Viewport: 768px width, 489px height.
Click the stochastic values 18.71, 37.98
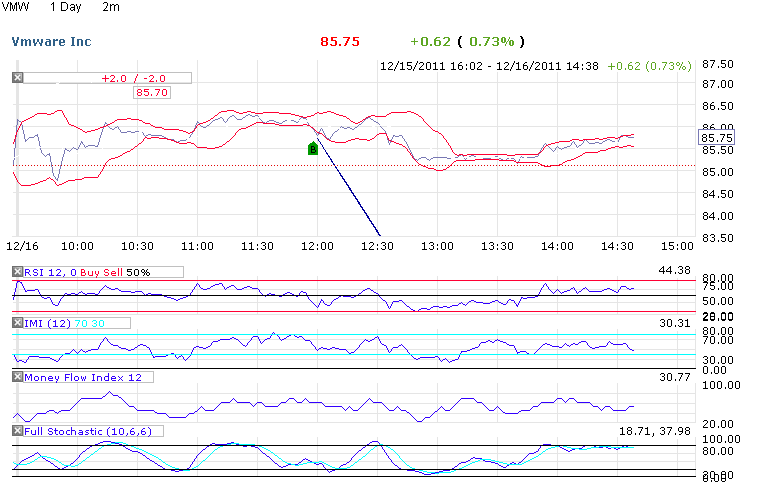click(655, 431)
